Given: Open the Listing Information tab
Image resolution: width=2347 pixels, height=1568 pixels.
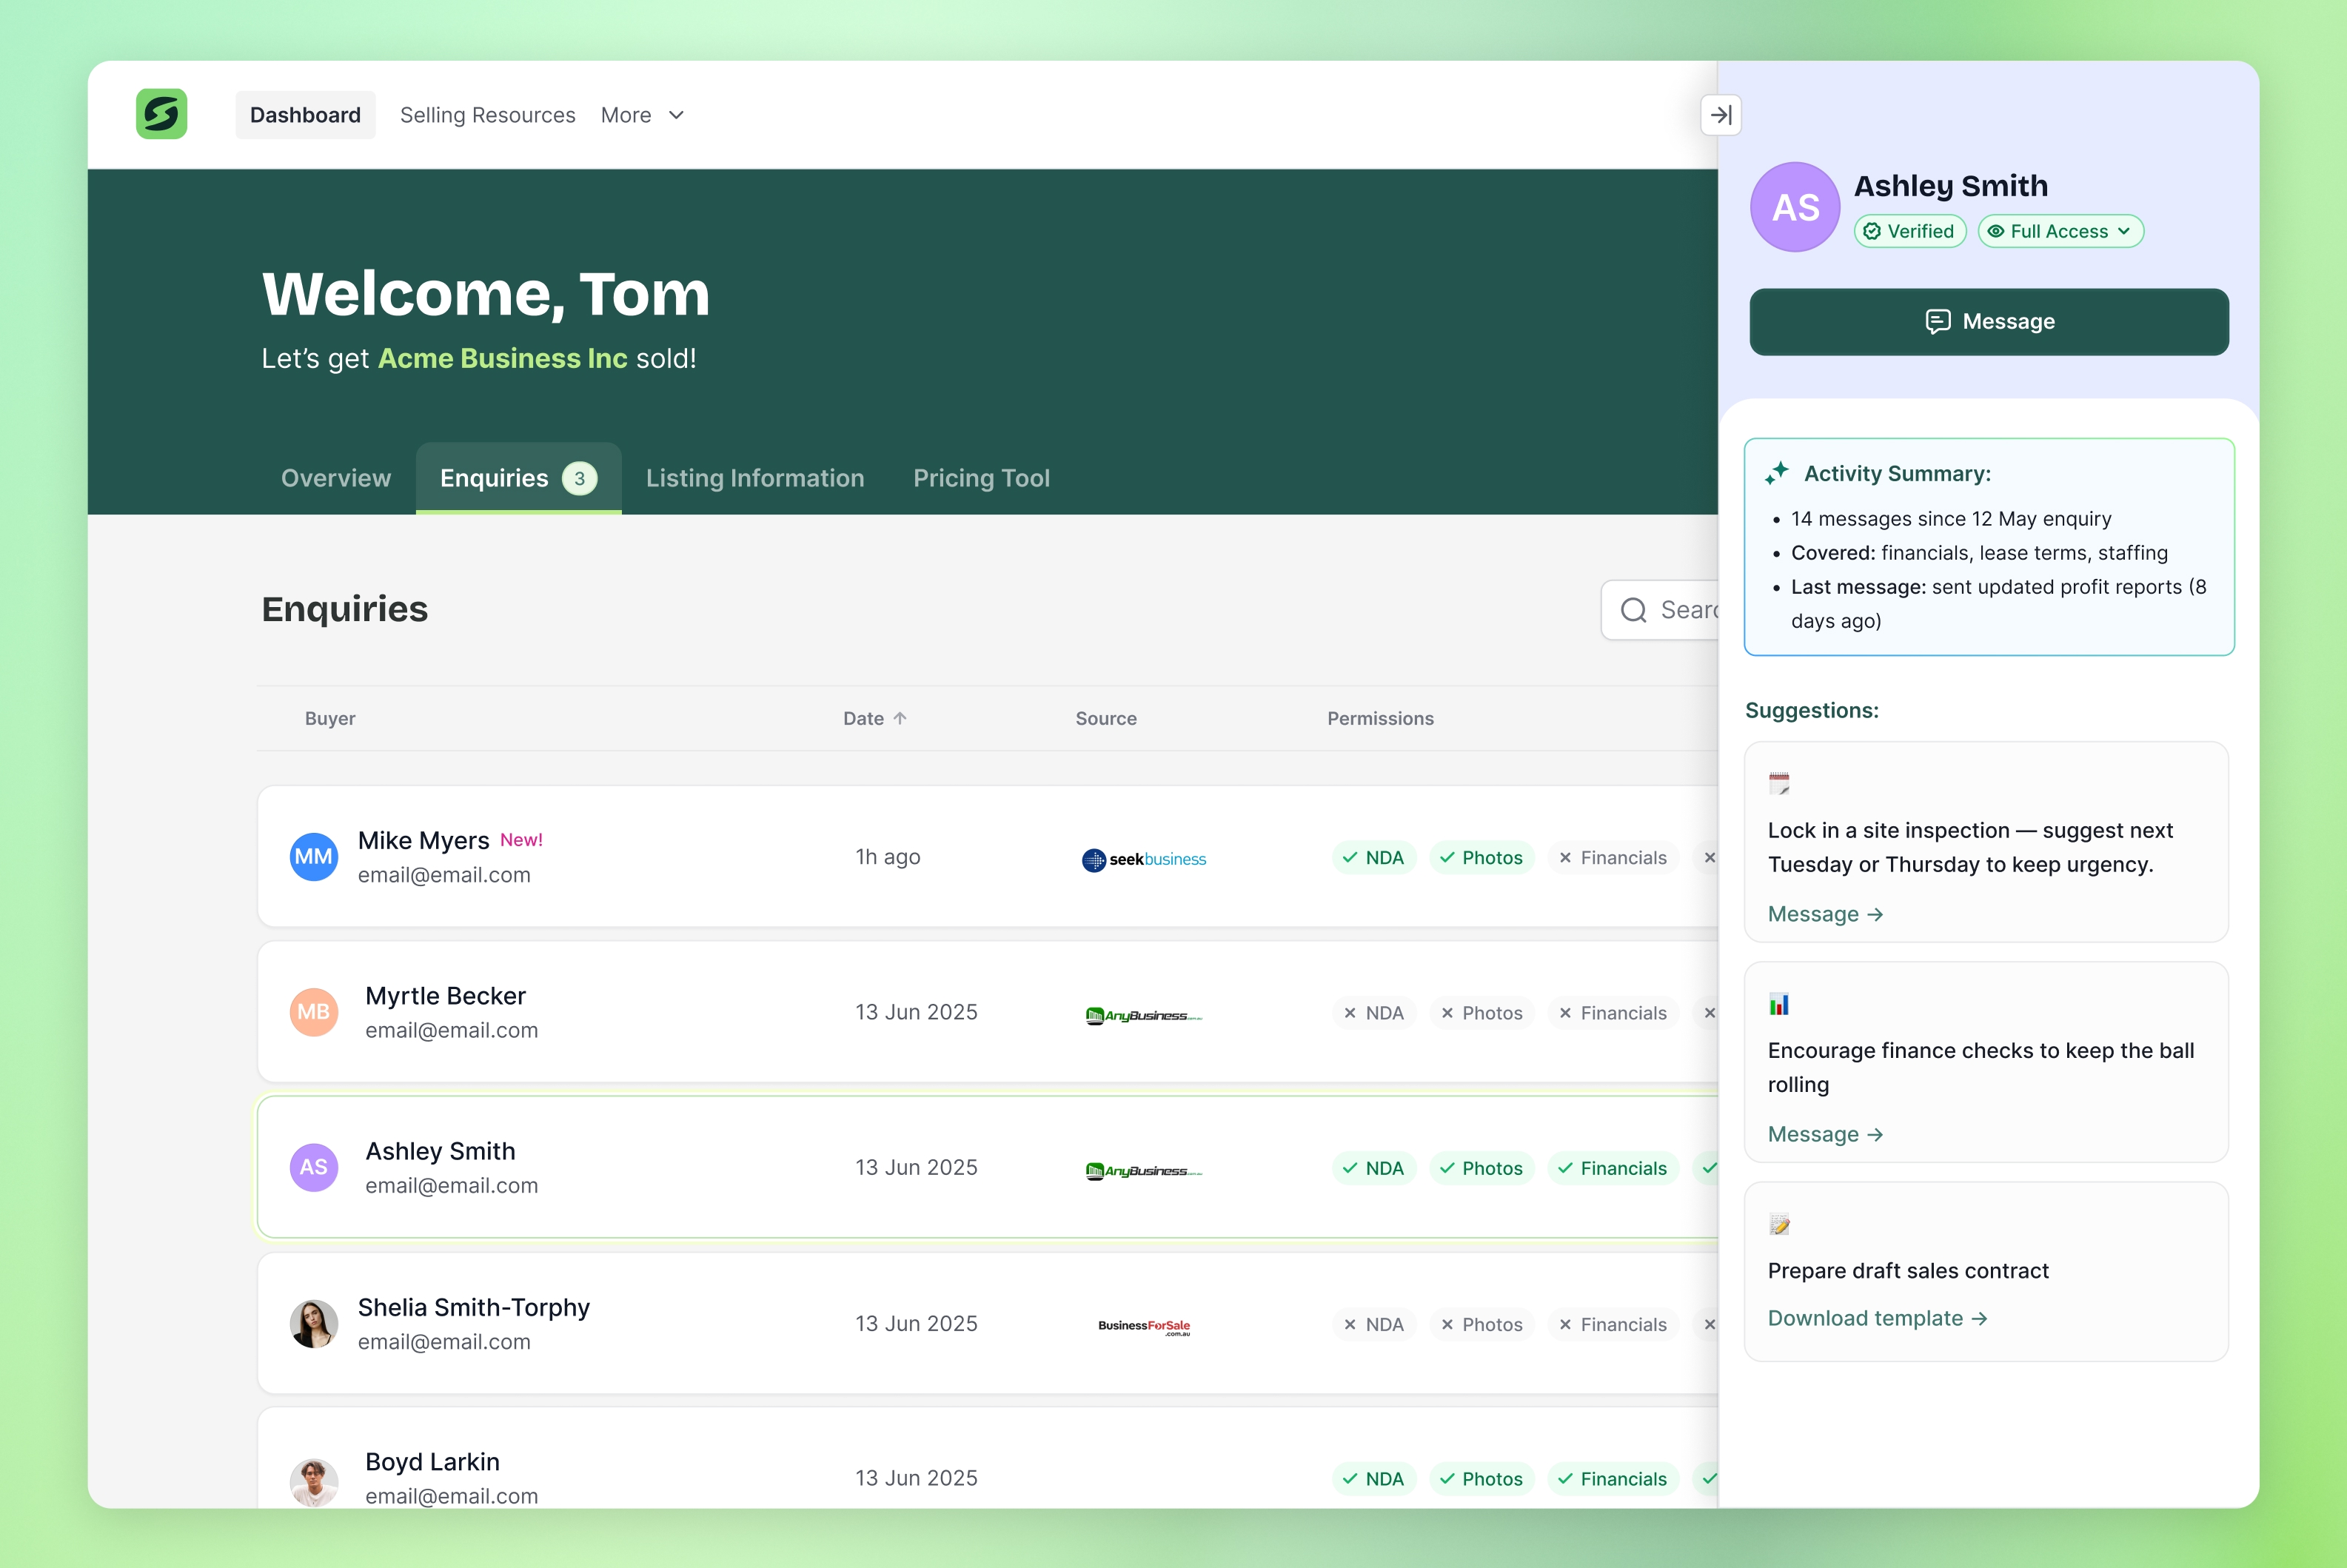Looking at the screenshot, I should (x=755, y=478).
